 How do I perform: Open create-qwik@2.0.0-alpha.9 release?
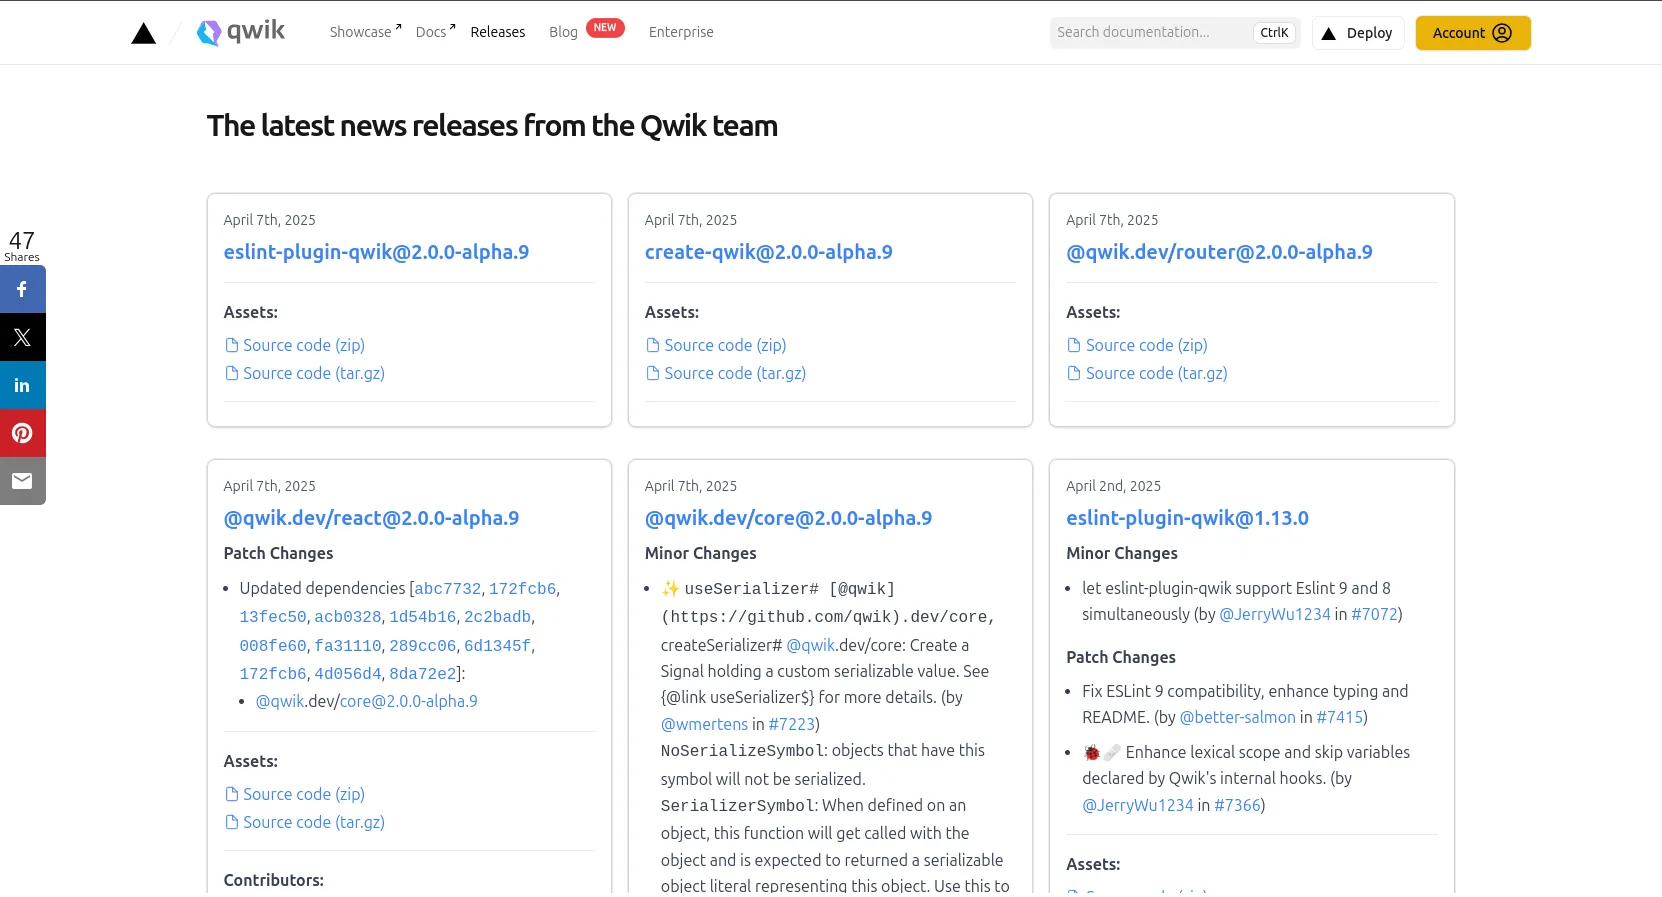pyautogui.click(x=768, y=252)
